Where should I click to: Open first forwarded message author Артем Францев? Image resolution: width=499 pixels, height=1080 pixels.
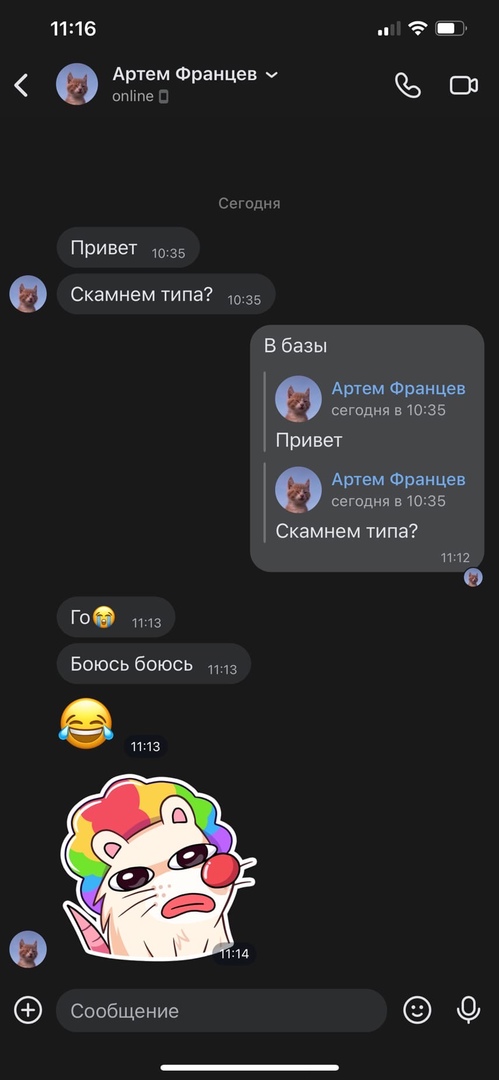[x=398, y=388]
